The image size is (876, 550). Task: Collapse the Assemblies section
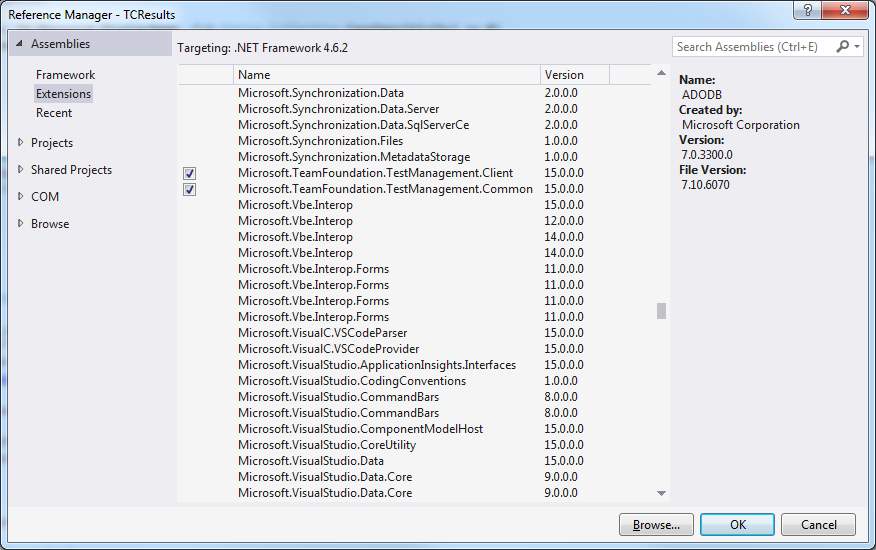pyautogui.click(x=20, y=44)
